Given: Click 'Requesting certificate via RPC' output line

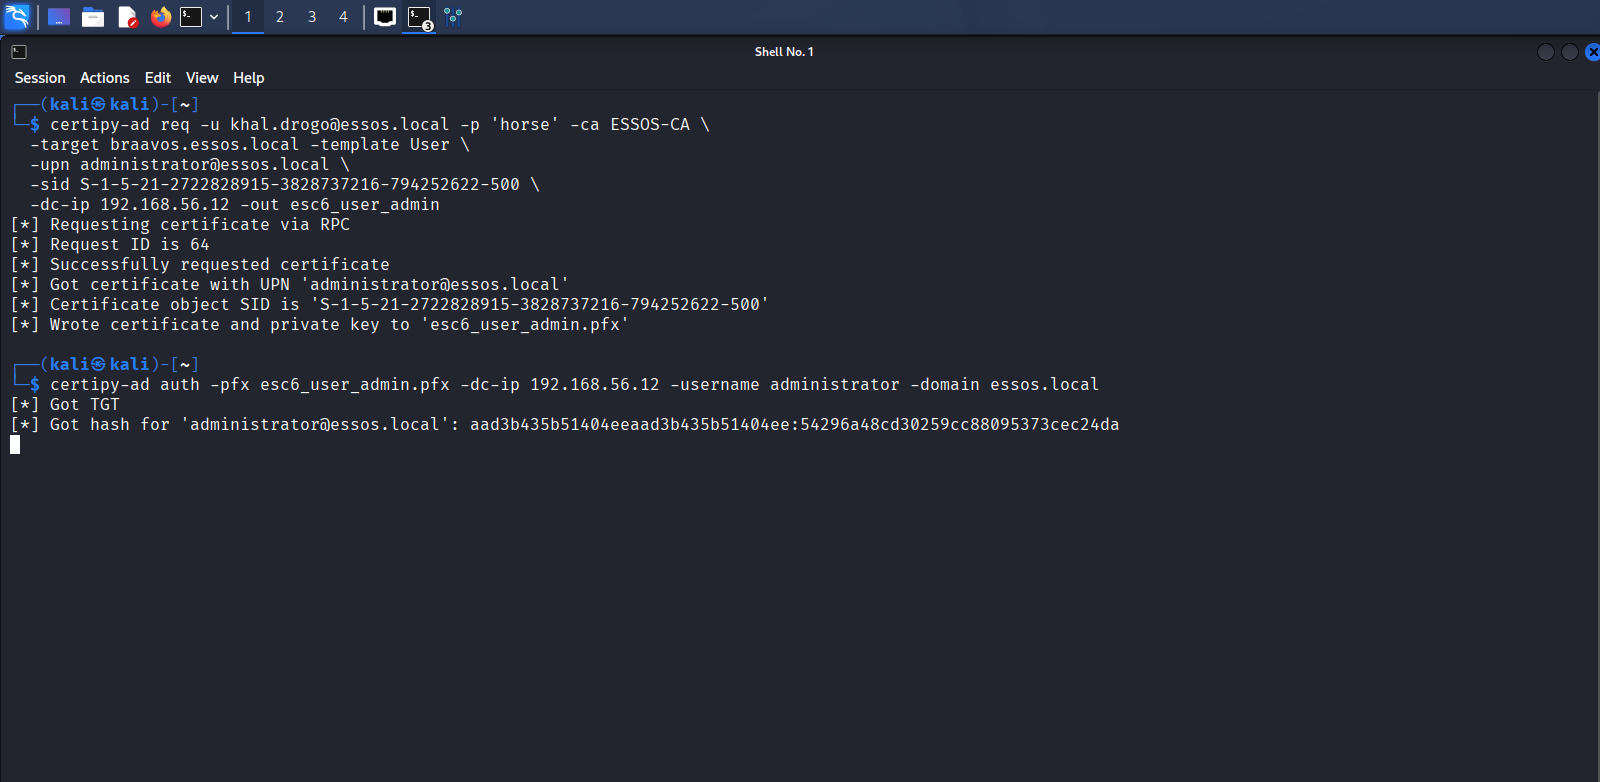Looking at the screenshot, I should 180,225.
